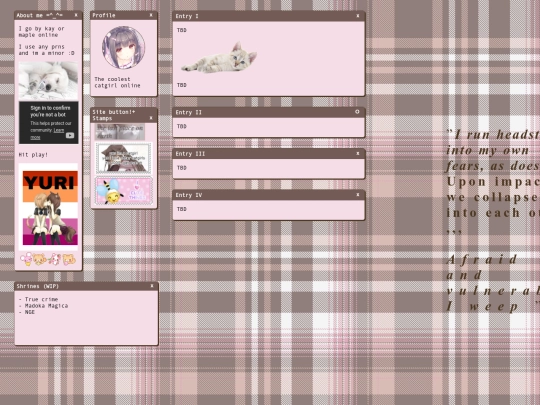Close the Site button + Stamps window
This screenshot has height=405, width=540.
(x=151, y=118)
